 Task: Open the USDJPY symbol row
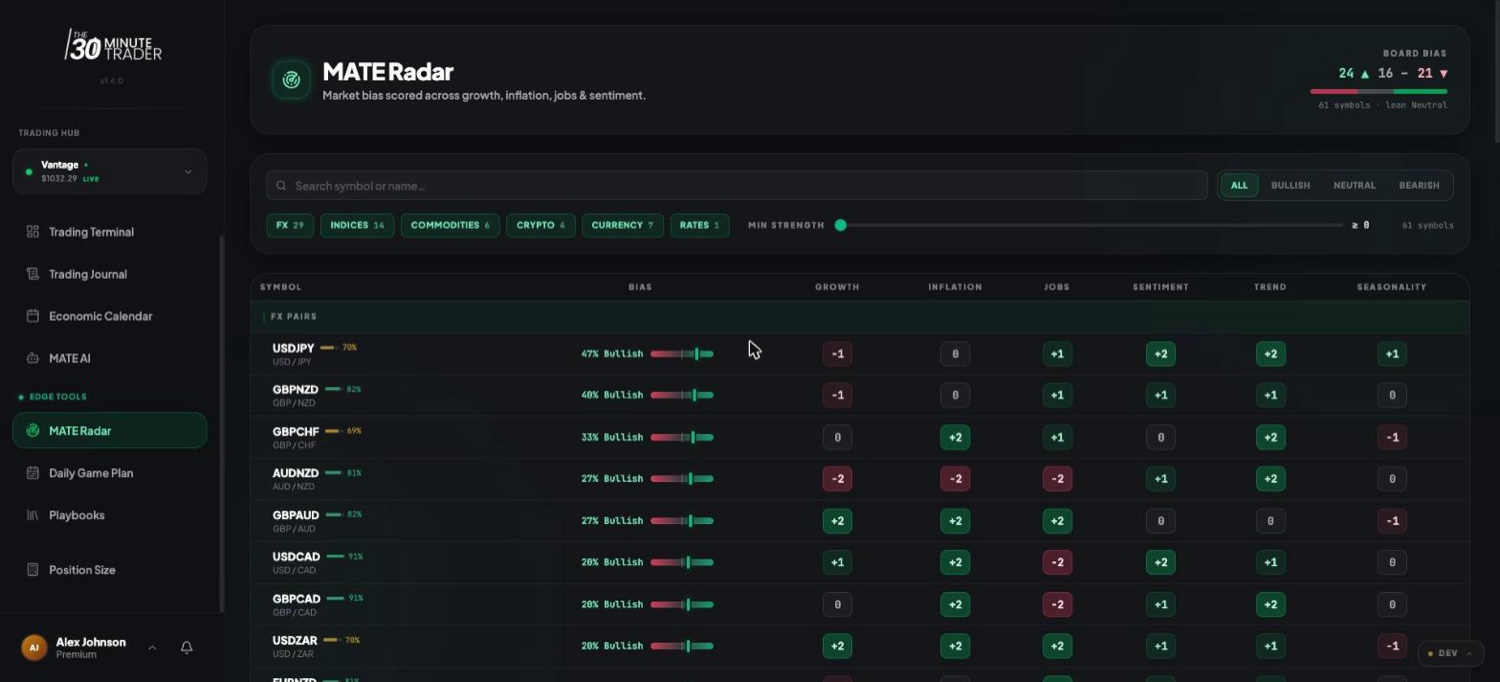[x=860, y=354]
